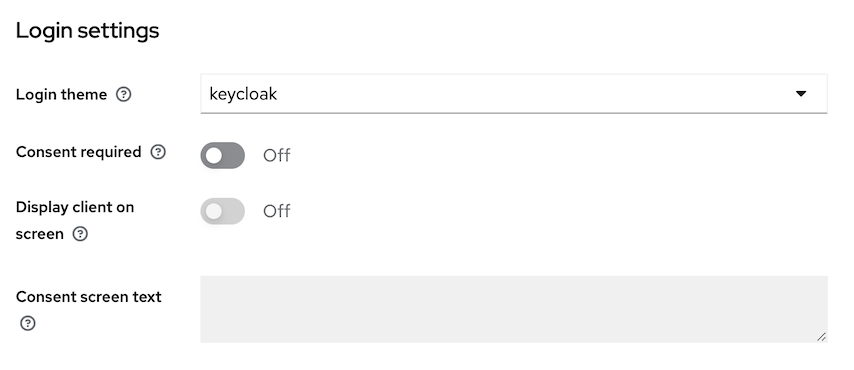View help icon beside Display client on screen
The height and width of the screenshot is (370, 854).
point(80,234)
